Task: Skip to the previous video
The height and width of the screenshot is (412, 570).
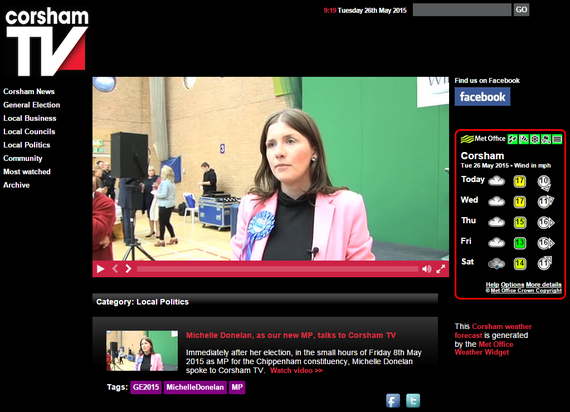Action: 115,269
